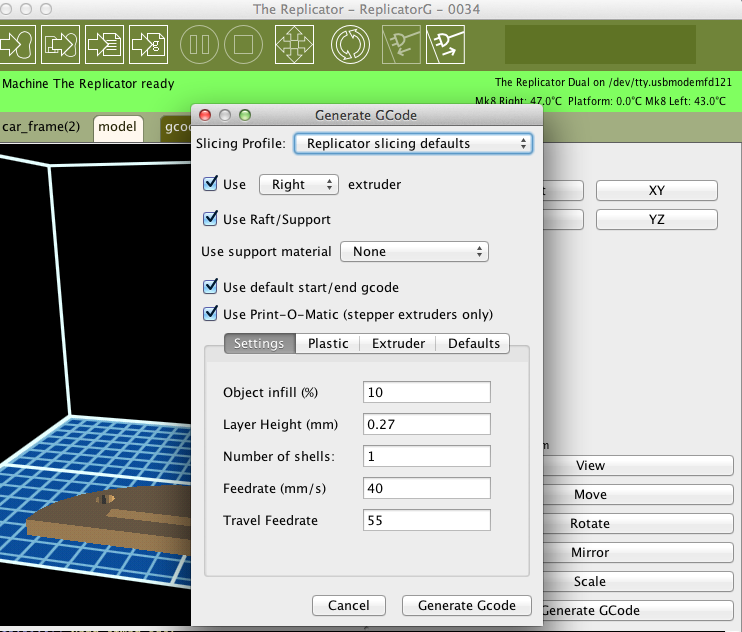Click the Travel Feedrate field
The height and width of the screenshot is (632, 742).
(x=427, y=520)
